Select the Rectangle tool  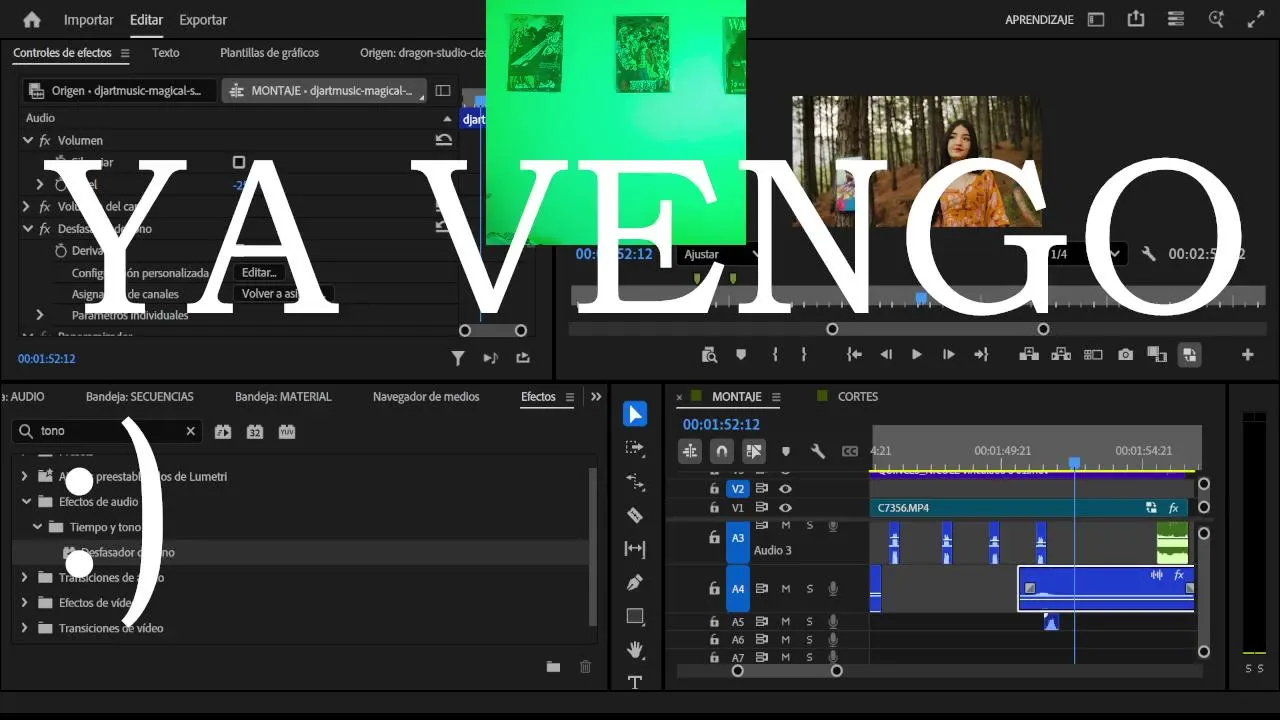pyautogui.click(x=635, y=616)
